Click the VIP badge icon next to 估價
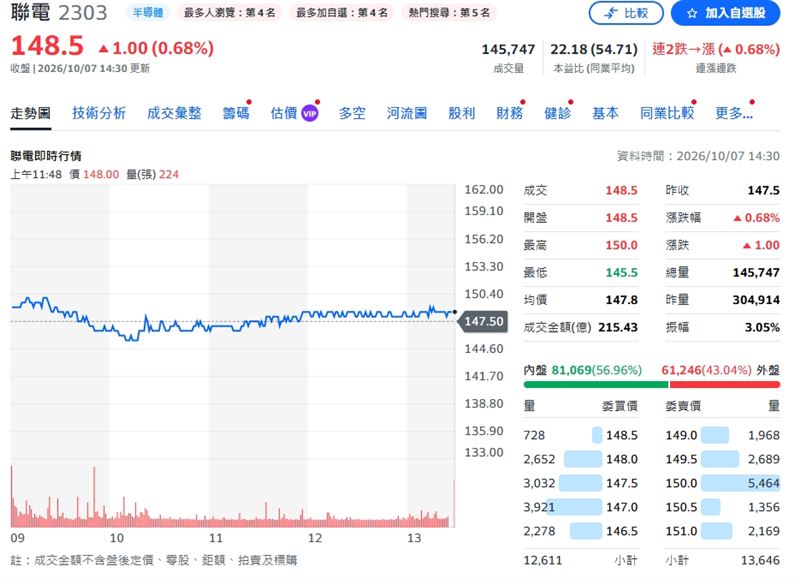The width and height of the screenshot is (800, 578). pyautogui.click(x=310, y=113)
